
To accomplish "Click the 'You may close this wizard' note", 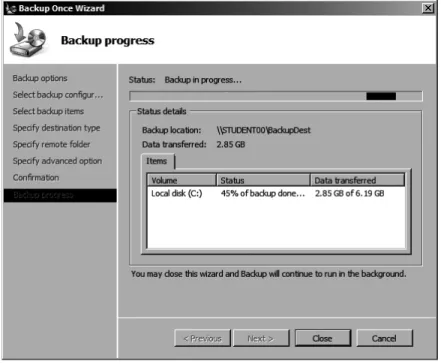I will click(269, 274).
